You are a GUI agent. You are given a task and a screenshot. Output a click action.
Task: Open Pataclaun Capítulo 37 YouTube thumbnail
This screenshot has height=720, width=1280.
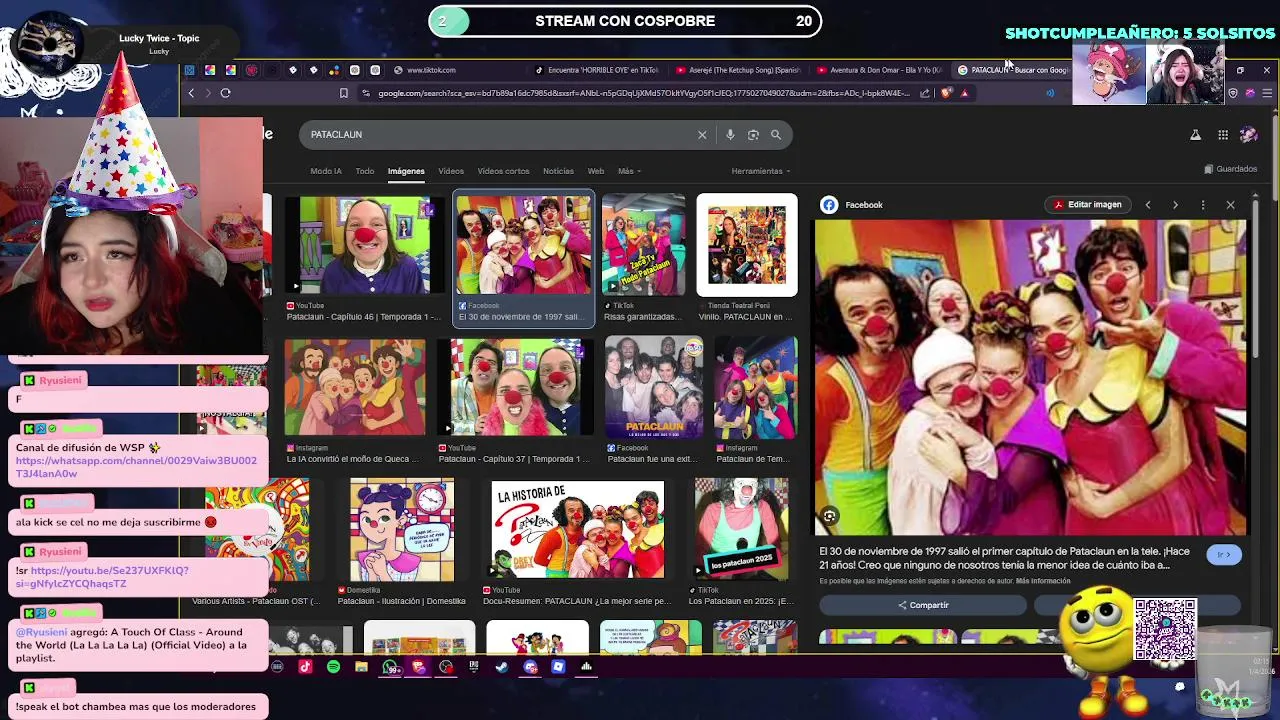coord(516,388)
